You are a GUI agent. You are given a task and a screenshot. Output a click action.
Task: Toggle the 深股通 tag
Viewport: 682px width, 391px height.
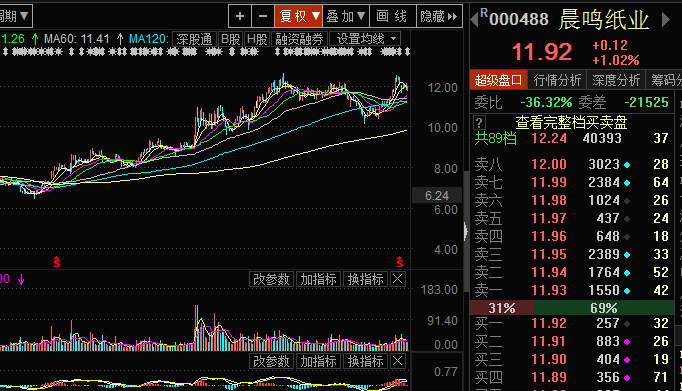(194, 39)
